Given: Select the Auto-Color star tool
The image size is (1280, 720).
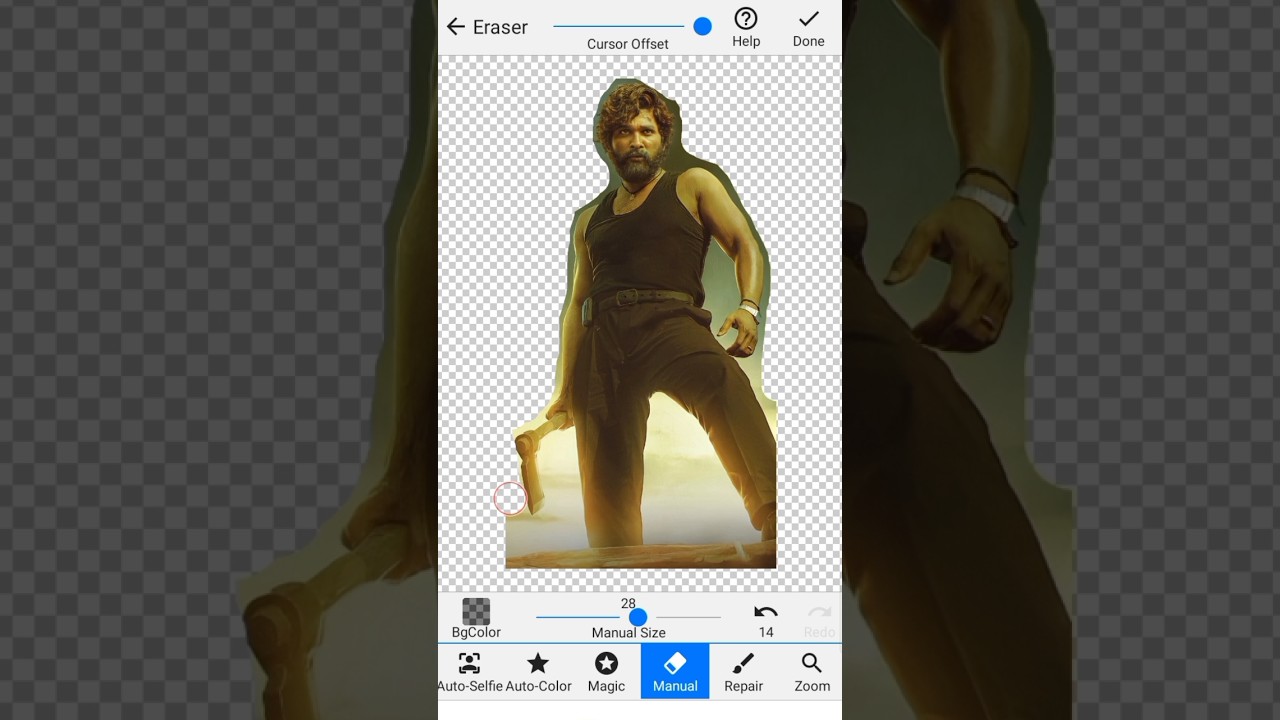Looking at the screenshot, I should click(x=538, y=671).
